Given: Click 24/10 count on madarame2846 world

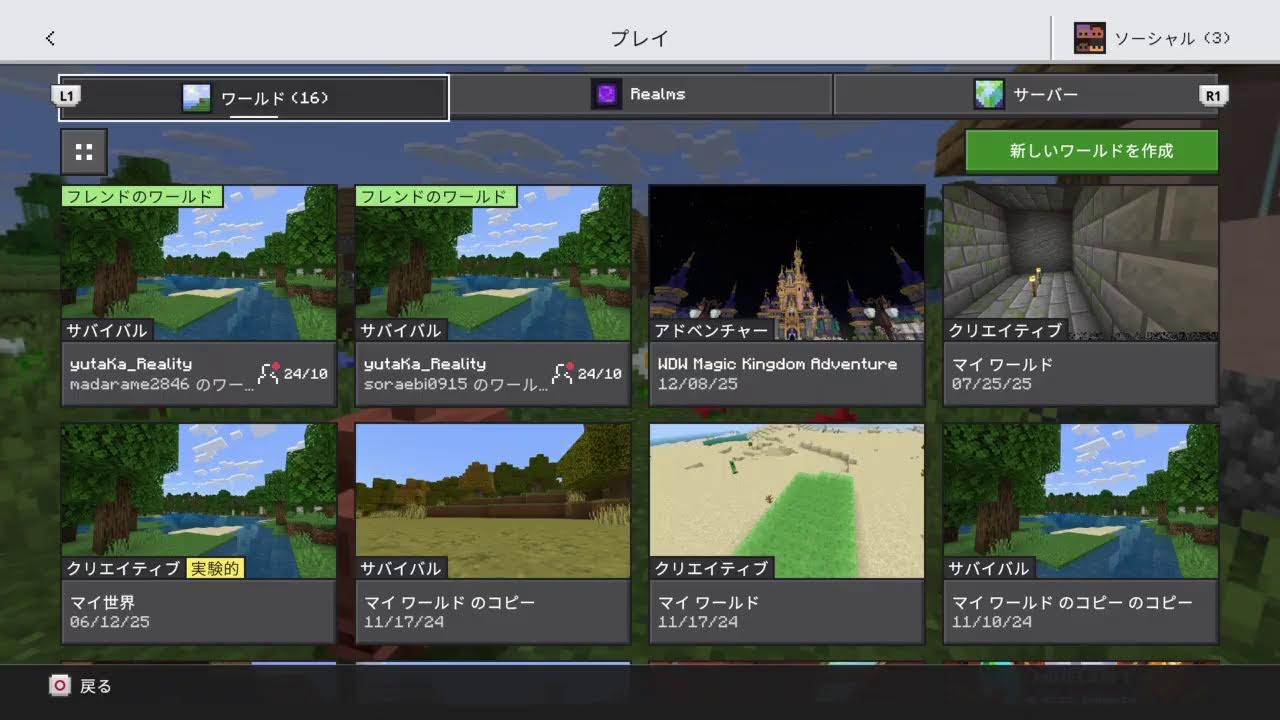Looking at the screenshot, I should click(x=305, y=374).
